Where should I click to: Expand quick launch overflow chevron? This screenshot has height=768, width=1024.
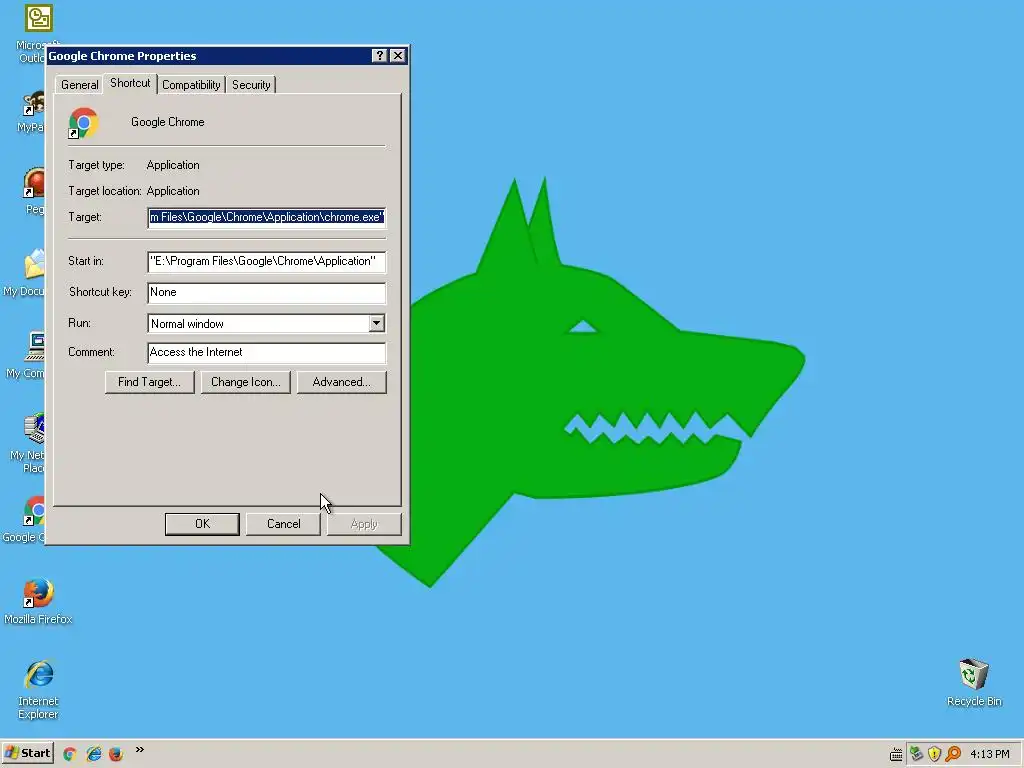139,750
